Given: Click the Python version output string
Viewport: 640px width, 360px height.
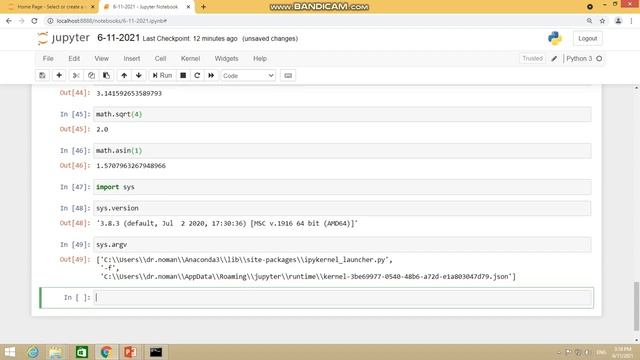Looking at the screenshot, I should (227, 223).
